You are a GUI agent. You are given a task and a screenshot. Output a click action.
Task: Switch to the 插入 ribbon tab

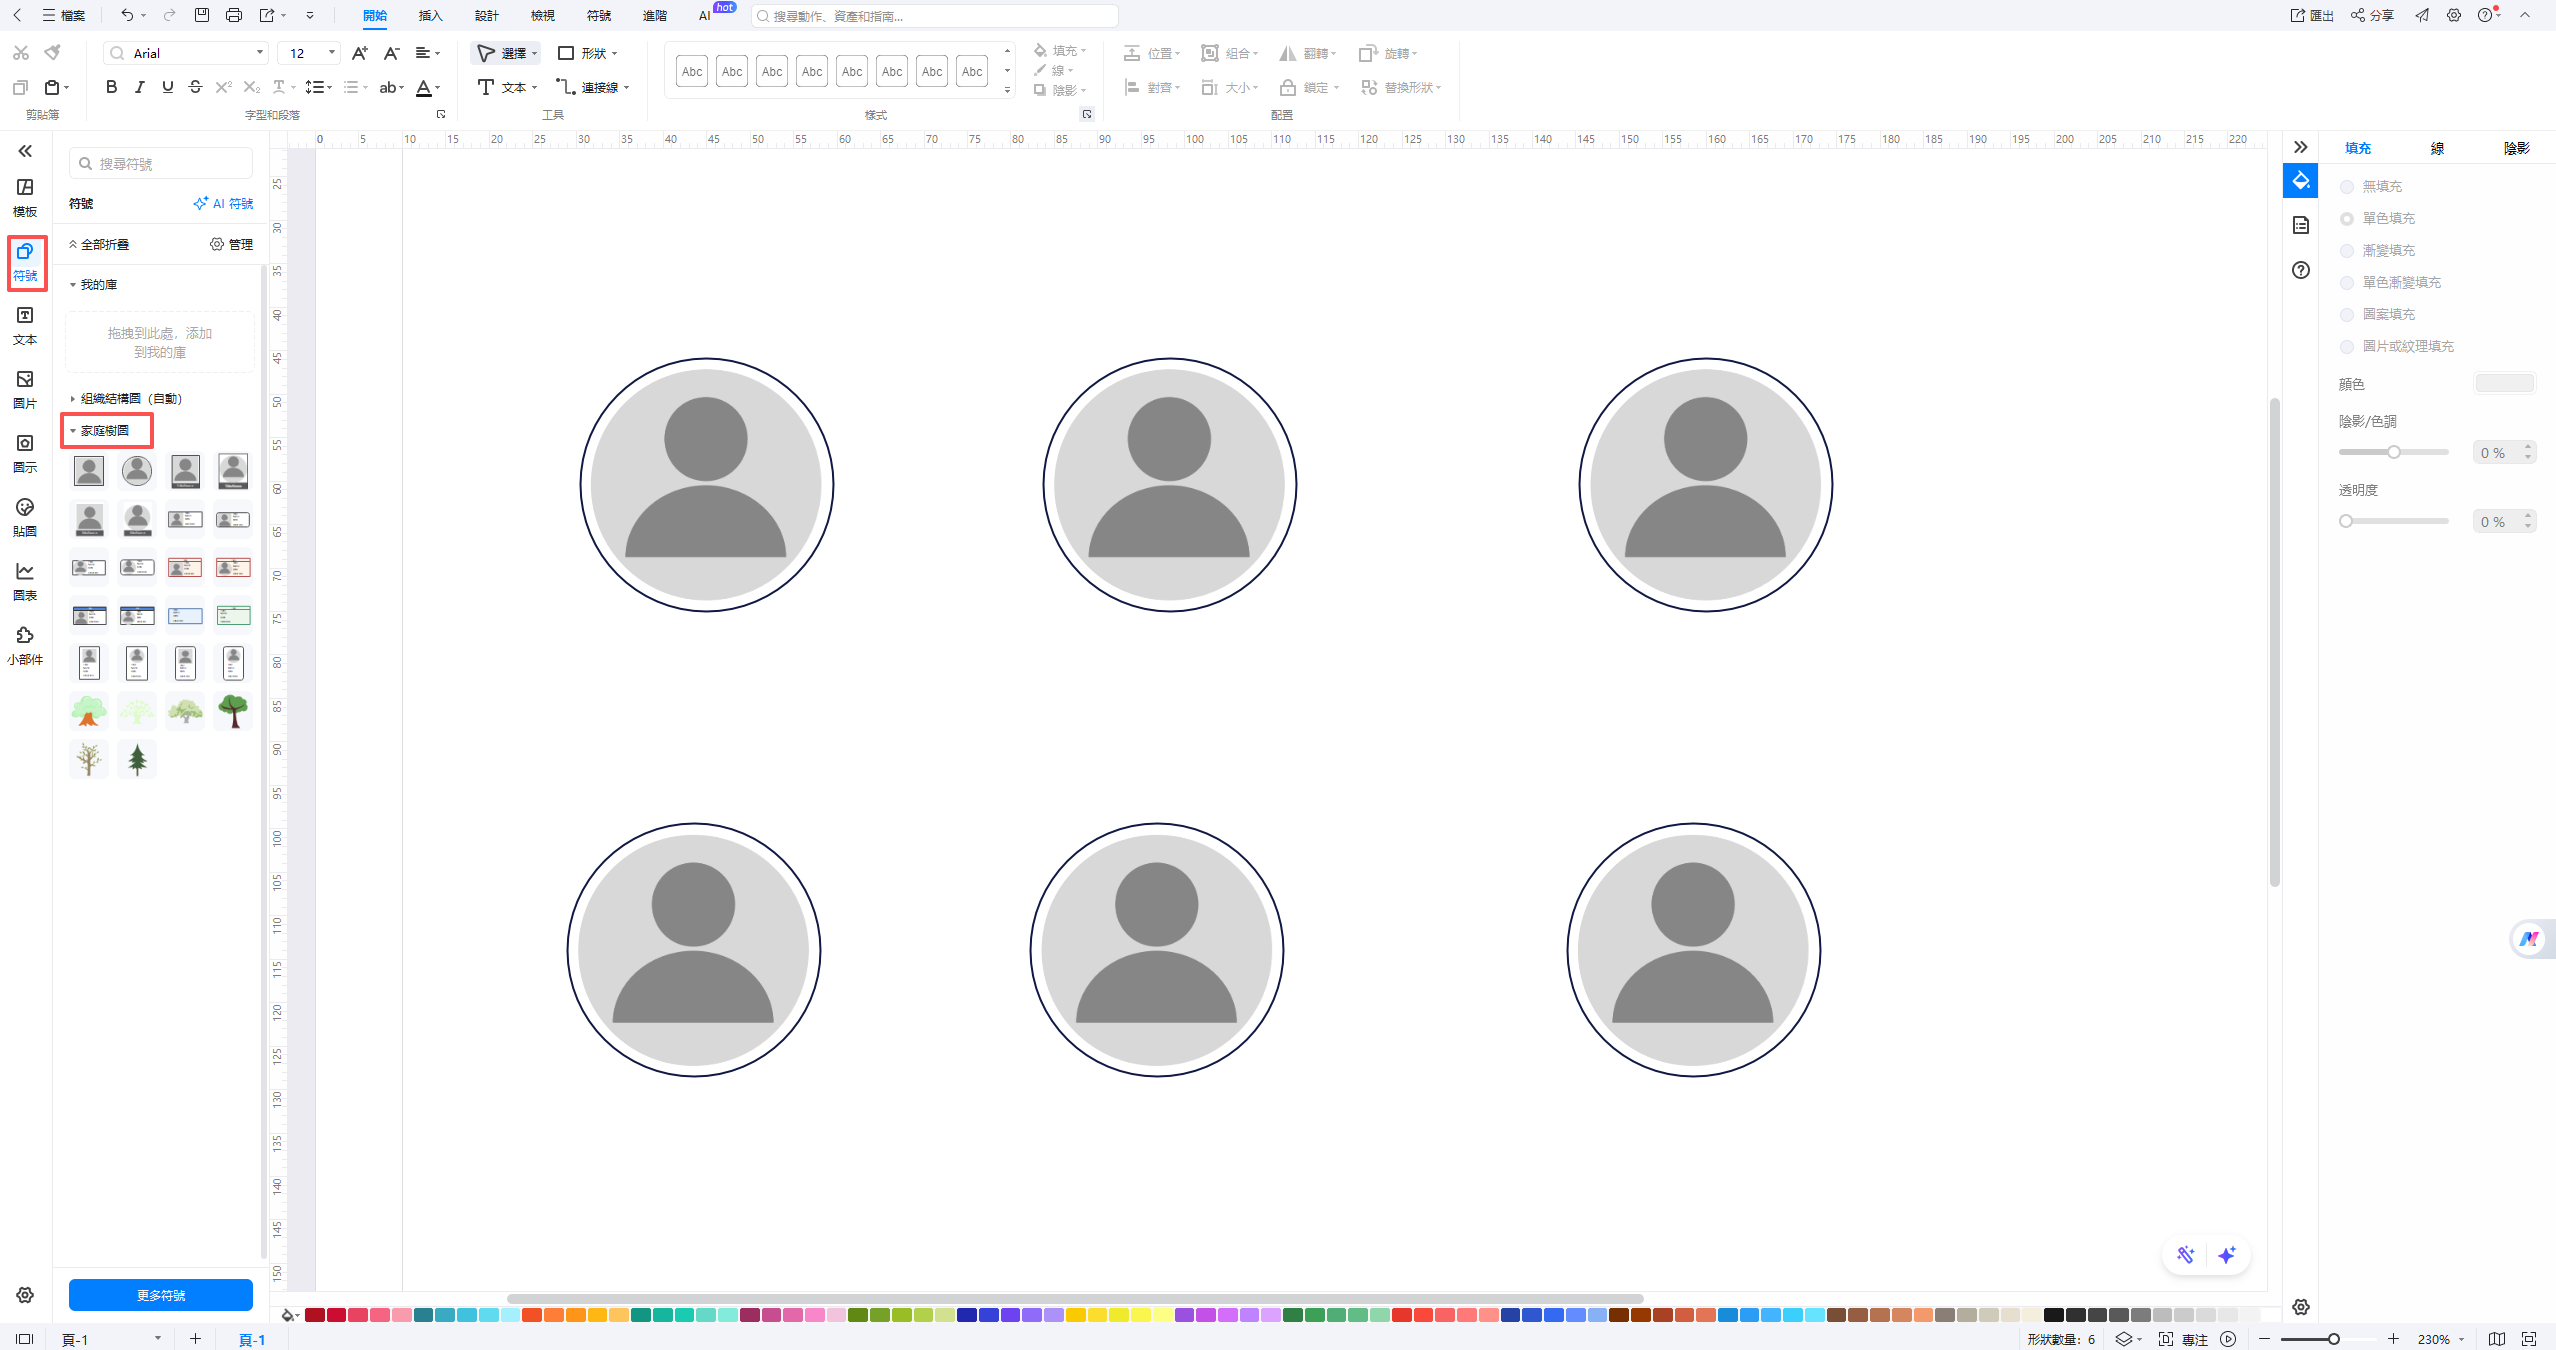coord(430,15)
